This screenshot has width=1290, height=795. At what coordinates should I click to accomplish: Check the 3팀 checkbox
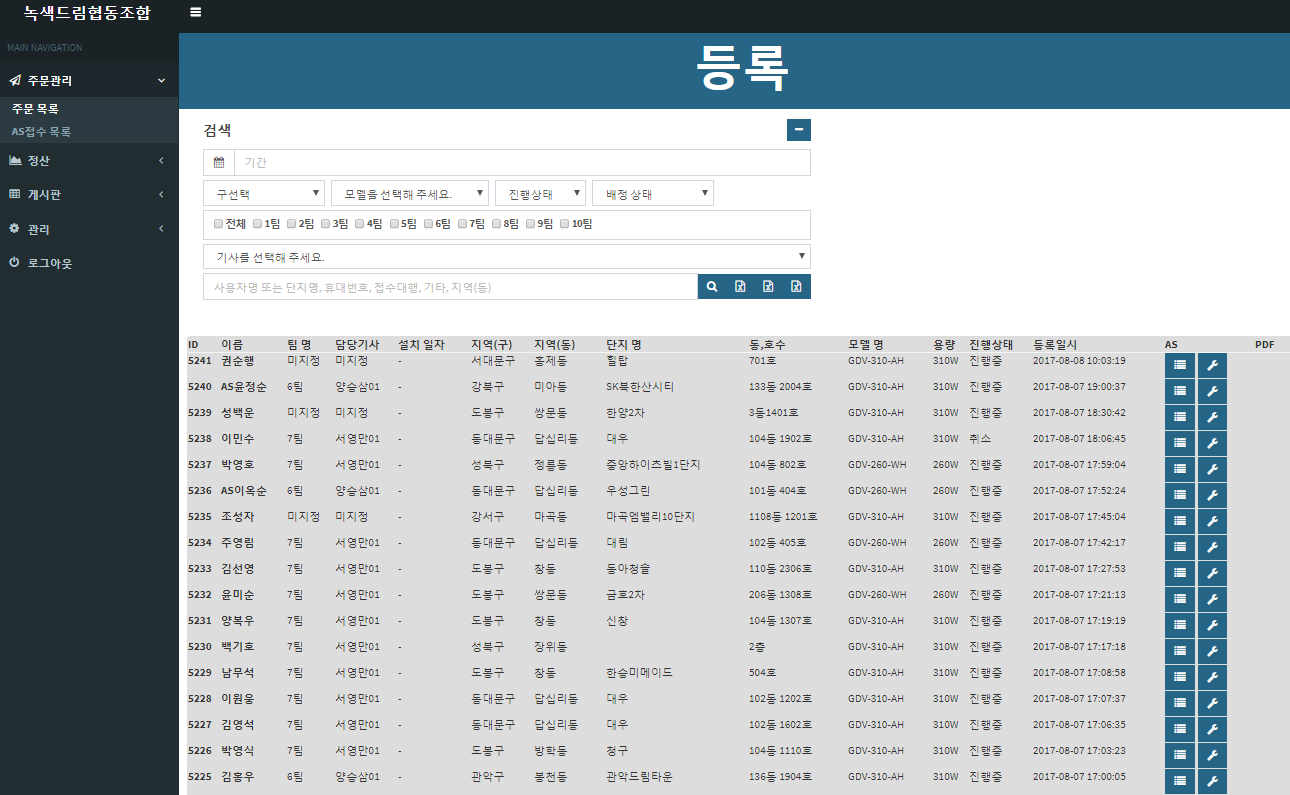(326, 224)
